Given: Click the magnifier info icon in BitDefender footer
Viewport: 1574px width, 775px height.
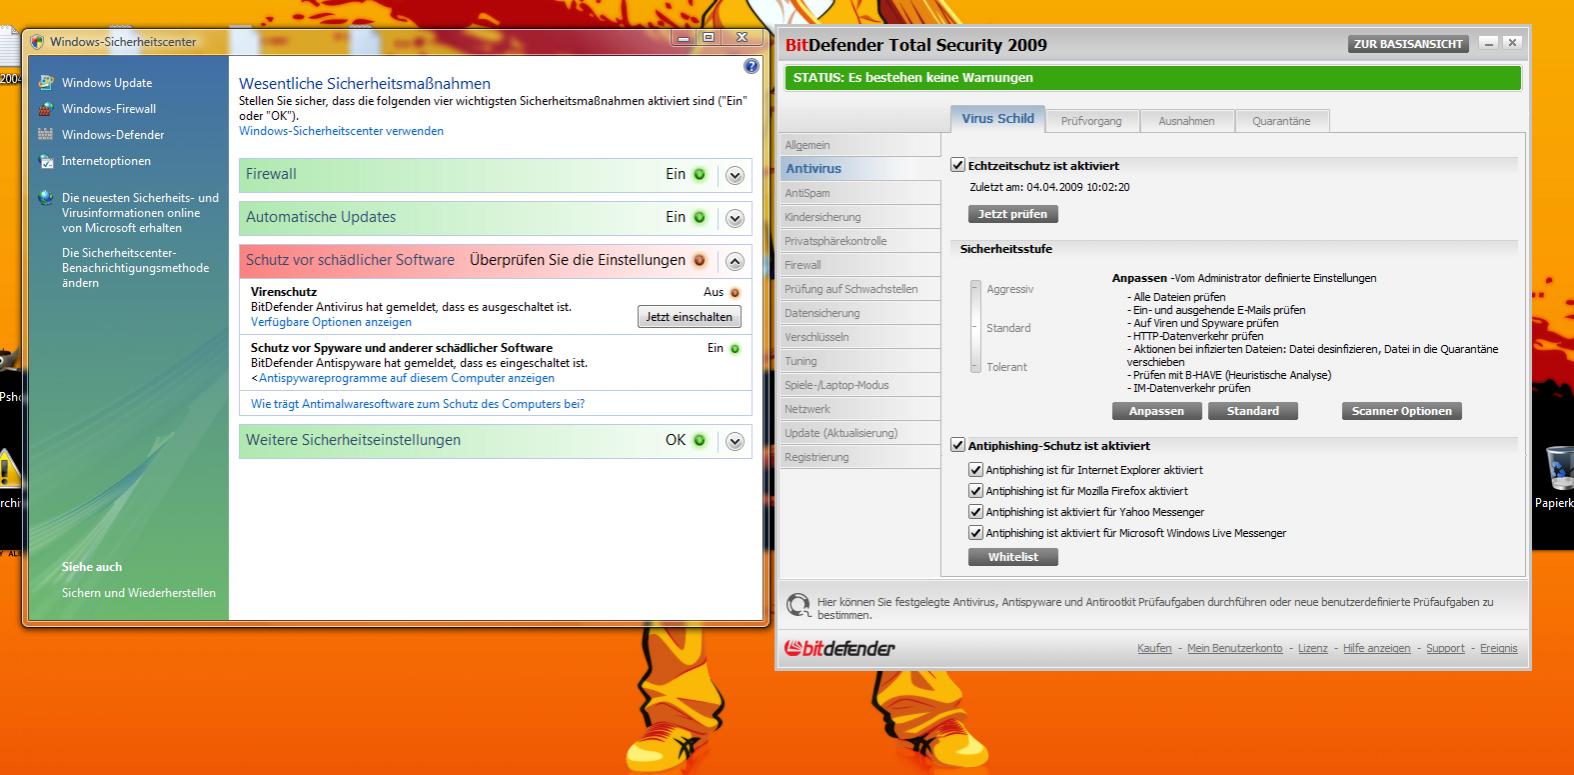Looking at the screenshot, I should pyautogui.click(x=798, y=605).
